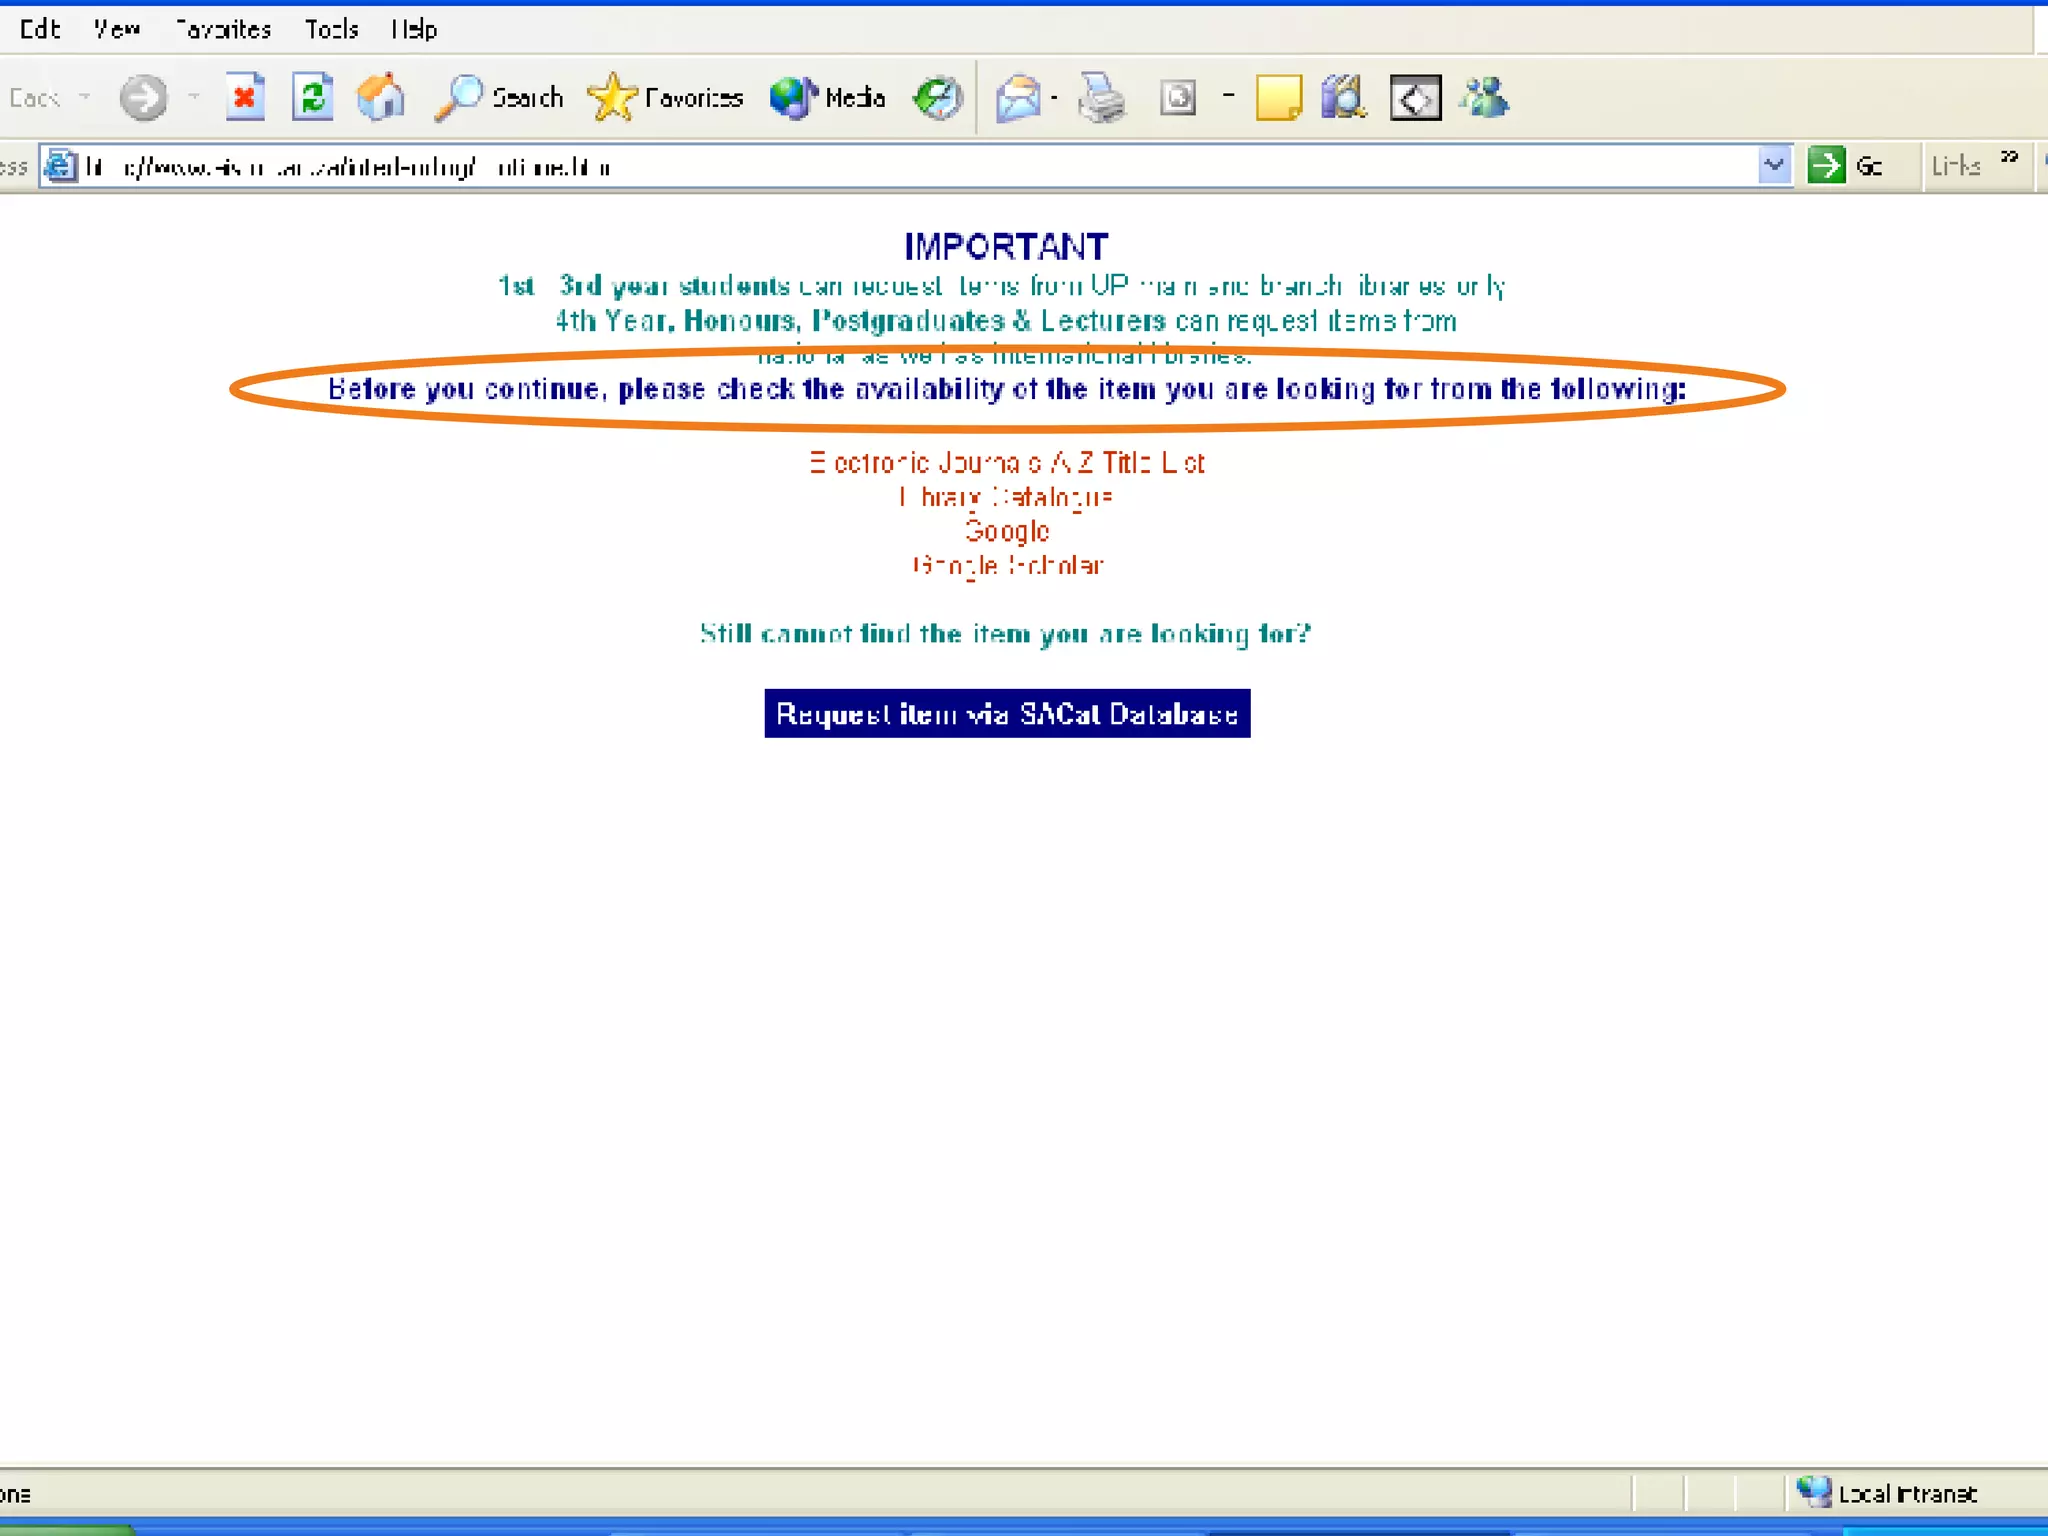Open the Messenger people icon
Screen dimensions: 2048x1536
pyautogui.click(x=1484, y=98)
